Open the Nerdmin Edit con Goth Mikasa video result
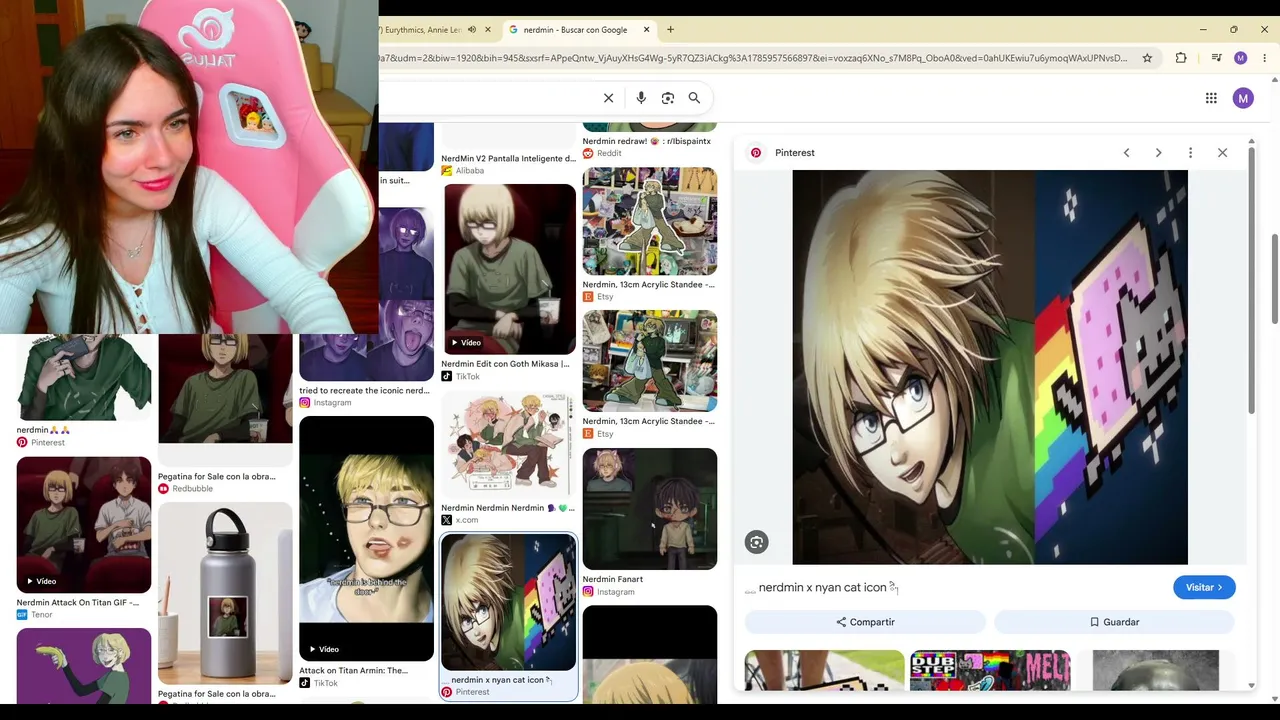1280x720 pixels. tap(509, 269)
